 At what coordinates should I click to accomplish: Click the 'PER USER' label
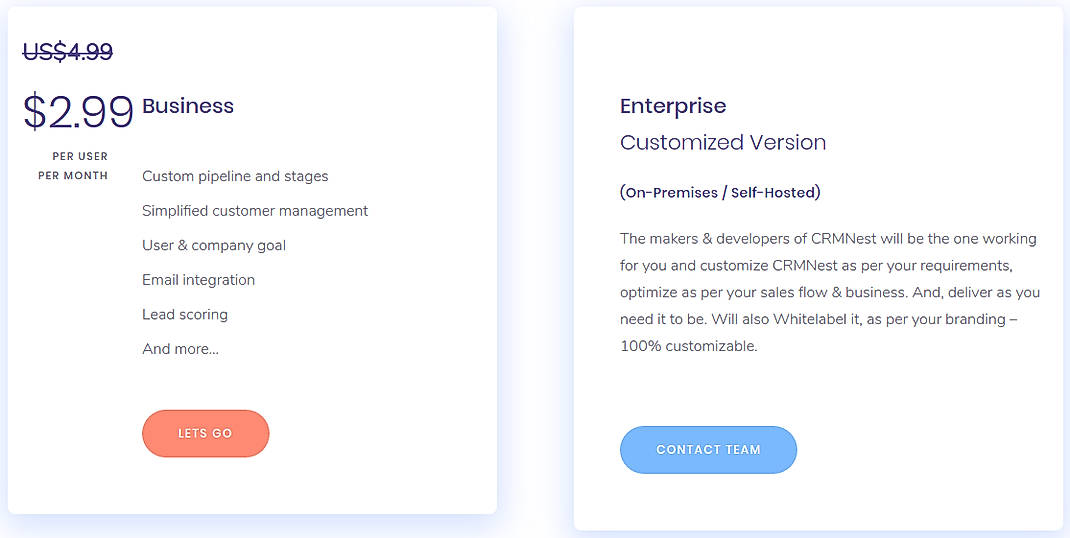pyautogui.click(x=80, y=156)
